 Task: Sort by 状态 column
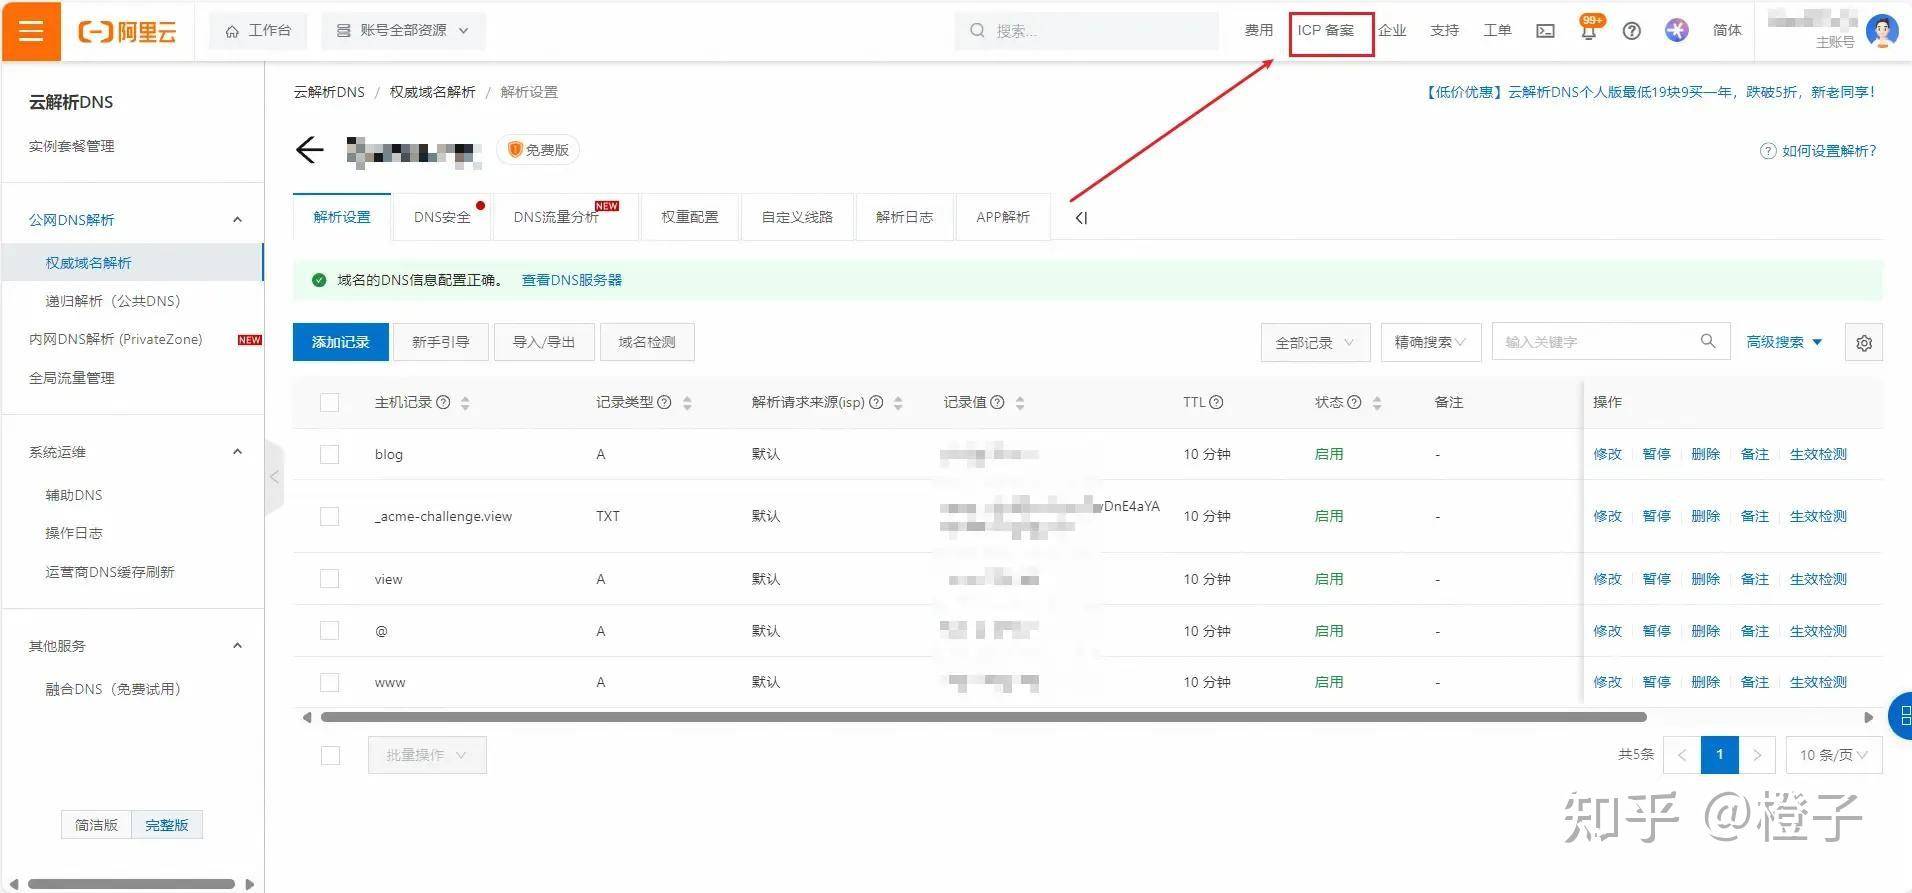(1377, 403)
